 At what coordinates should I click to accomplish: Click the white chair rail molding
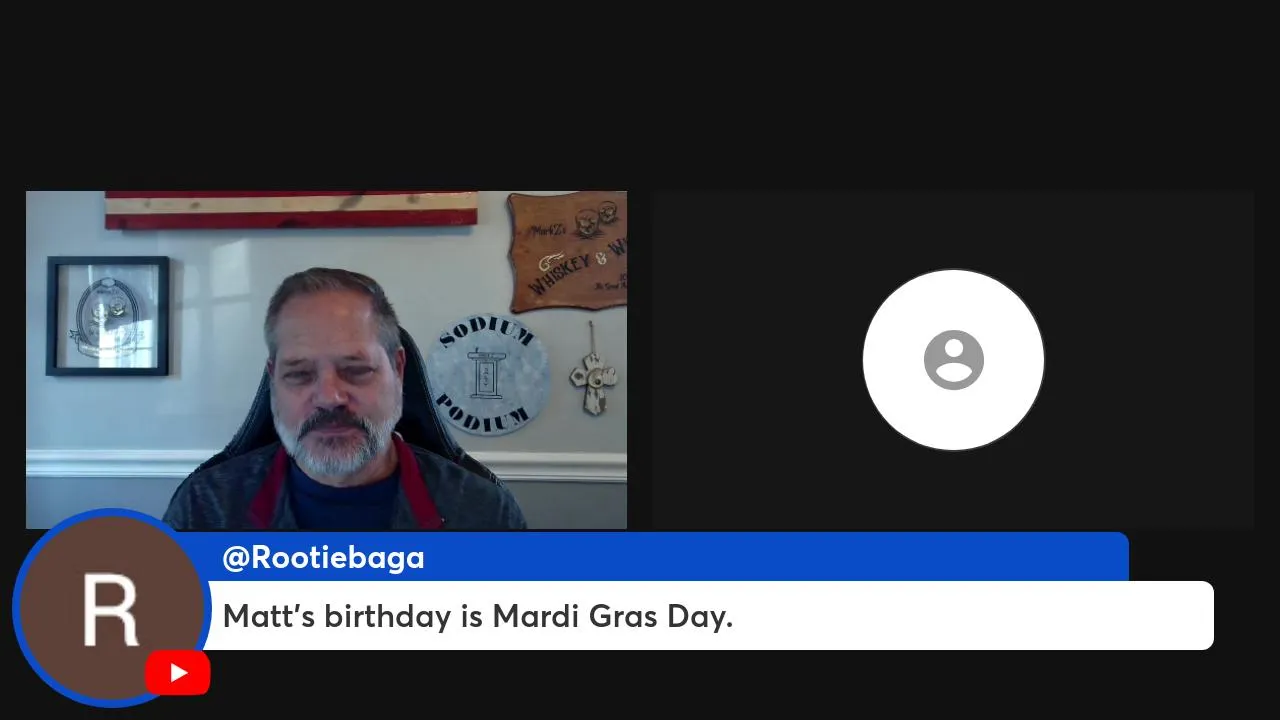[x=100, y=463]
